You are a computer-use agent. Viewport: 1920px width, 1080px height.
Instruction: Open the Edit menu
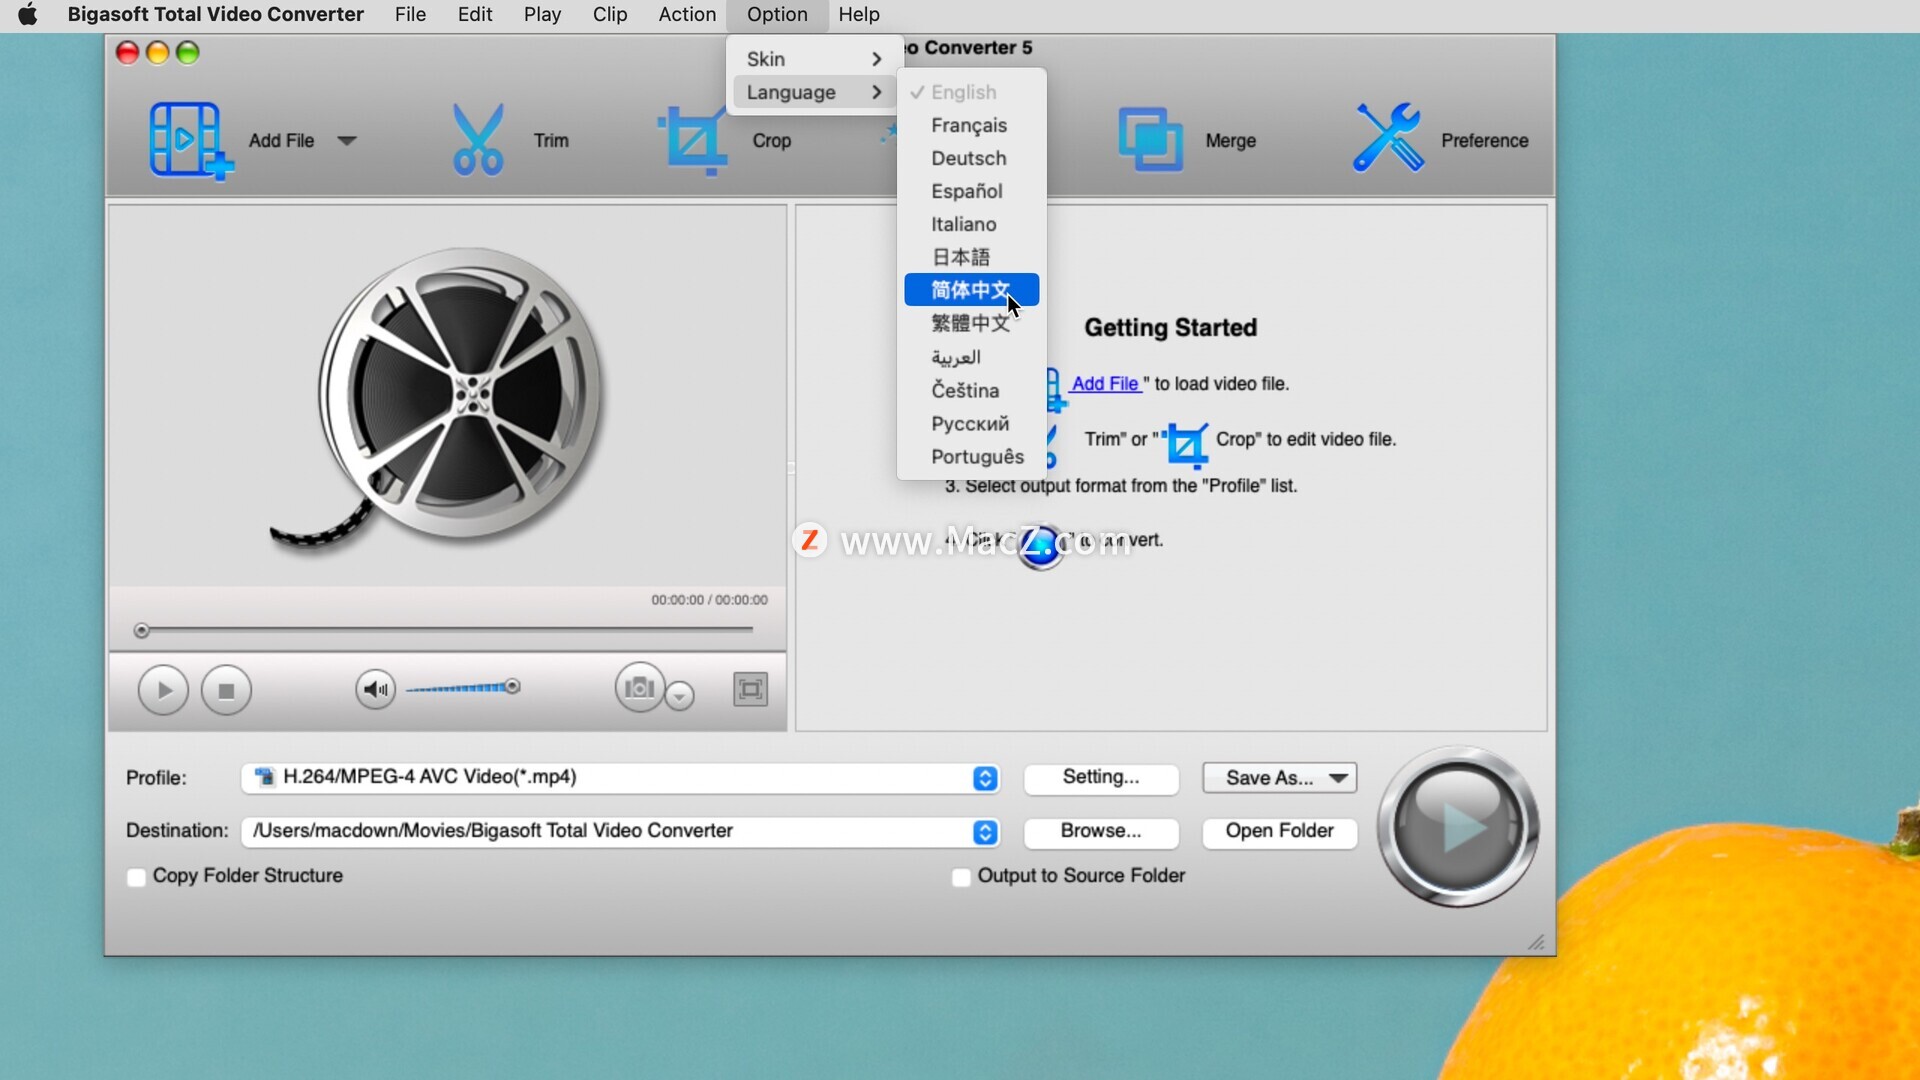pos(475,15)
